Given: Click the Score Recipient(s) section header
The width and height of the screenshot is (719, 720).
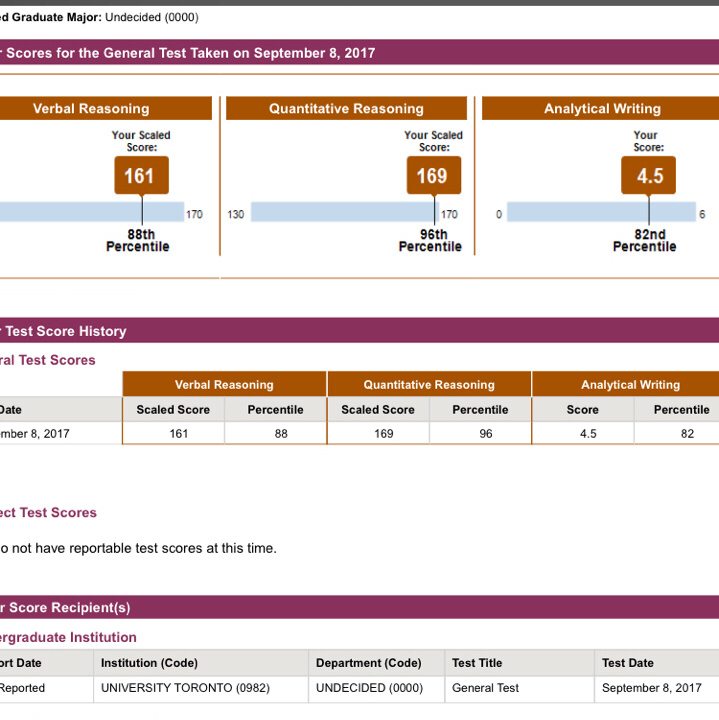Looking at the screenshot, I should pyautogui.click(x=360, y=607).
